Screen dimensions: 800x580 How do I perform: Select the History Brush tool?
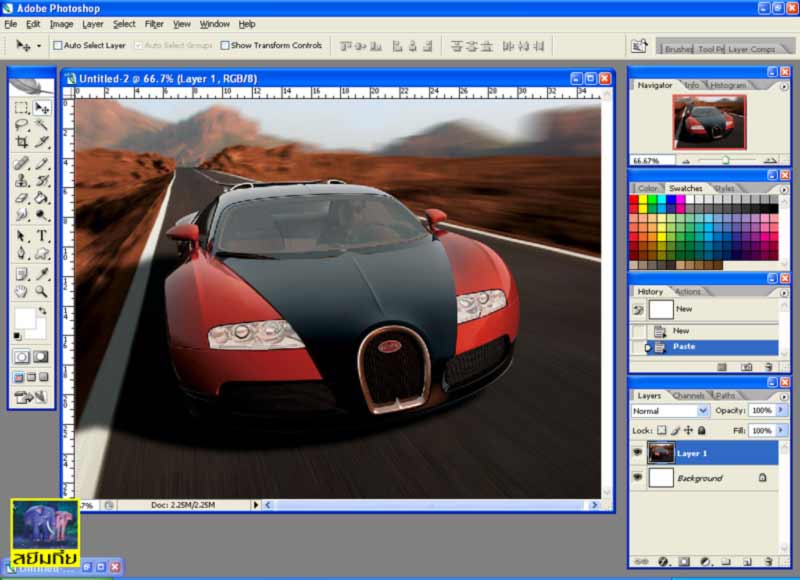tap(41, 180)
